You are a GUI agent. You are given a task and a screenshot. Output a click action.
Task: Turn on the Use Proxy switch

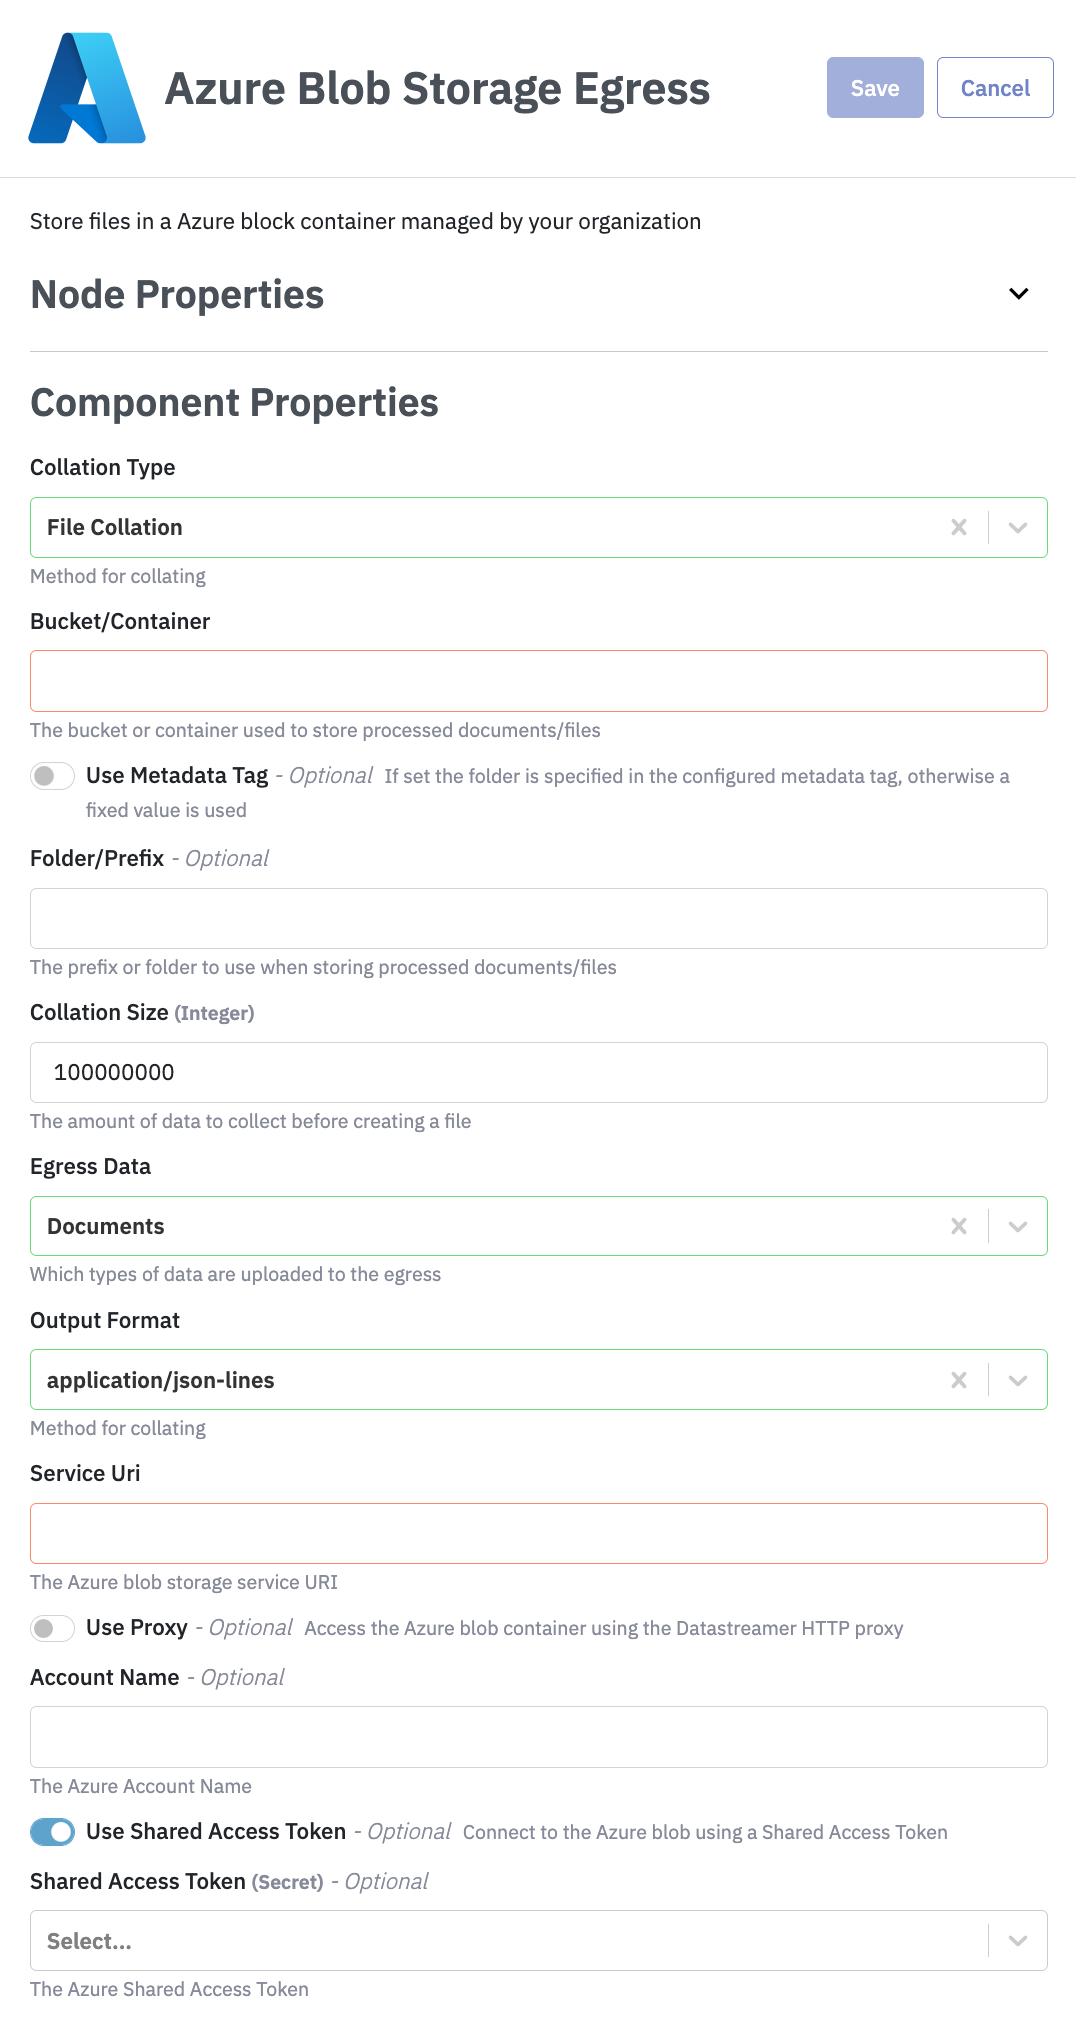pyautogui.click(x=52, y=1628)
